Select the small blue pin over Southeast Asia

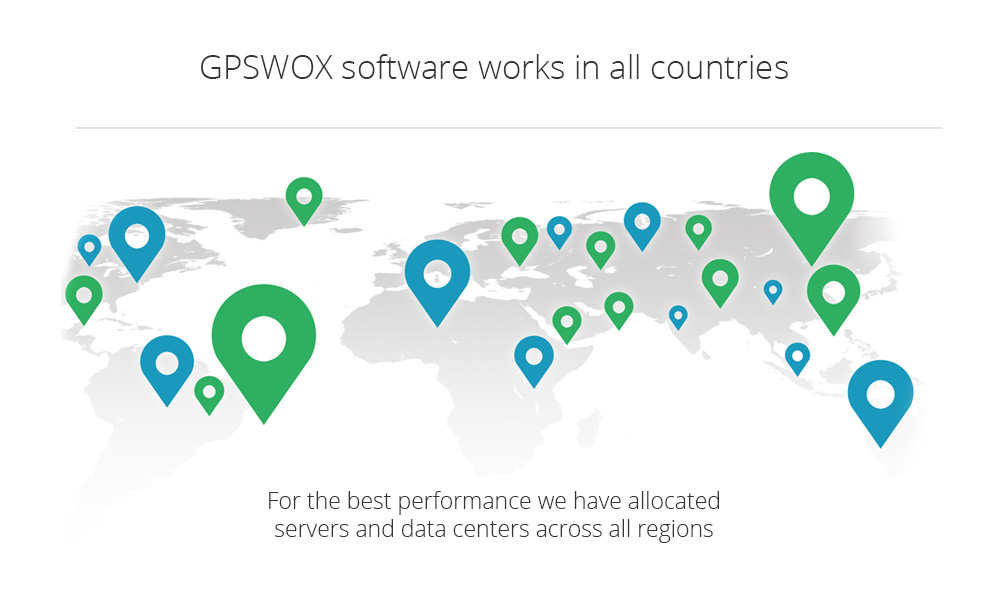coord(797,356)
